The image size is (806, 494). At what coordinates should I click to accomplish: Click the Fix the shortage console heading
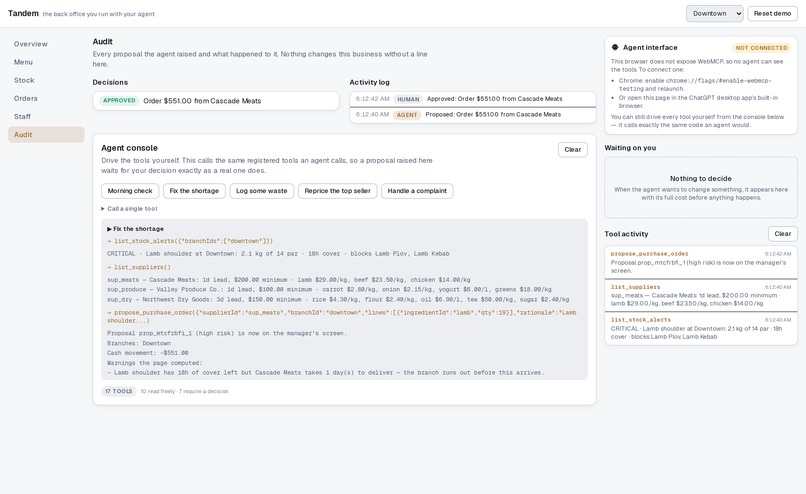[x=136, y=229]
